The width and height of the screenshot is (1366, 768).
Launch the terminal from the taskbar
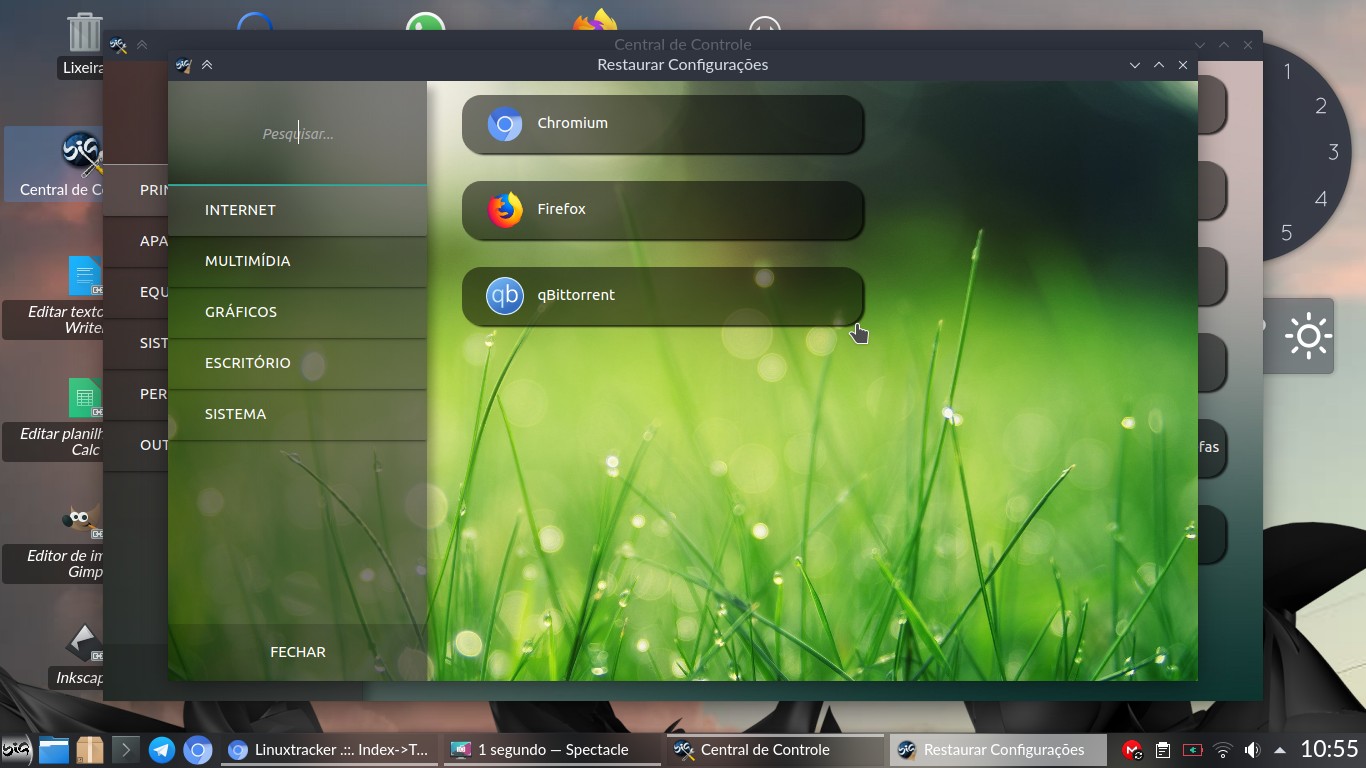point(125,749)
